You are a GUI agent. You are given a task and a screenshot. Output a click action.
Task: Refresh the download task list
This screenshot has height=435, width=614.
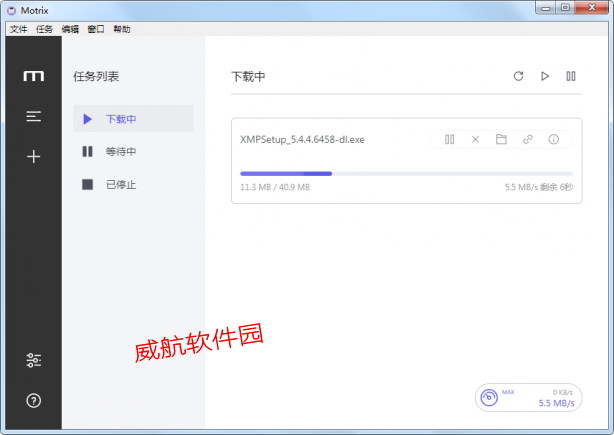coord(518,76)
